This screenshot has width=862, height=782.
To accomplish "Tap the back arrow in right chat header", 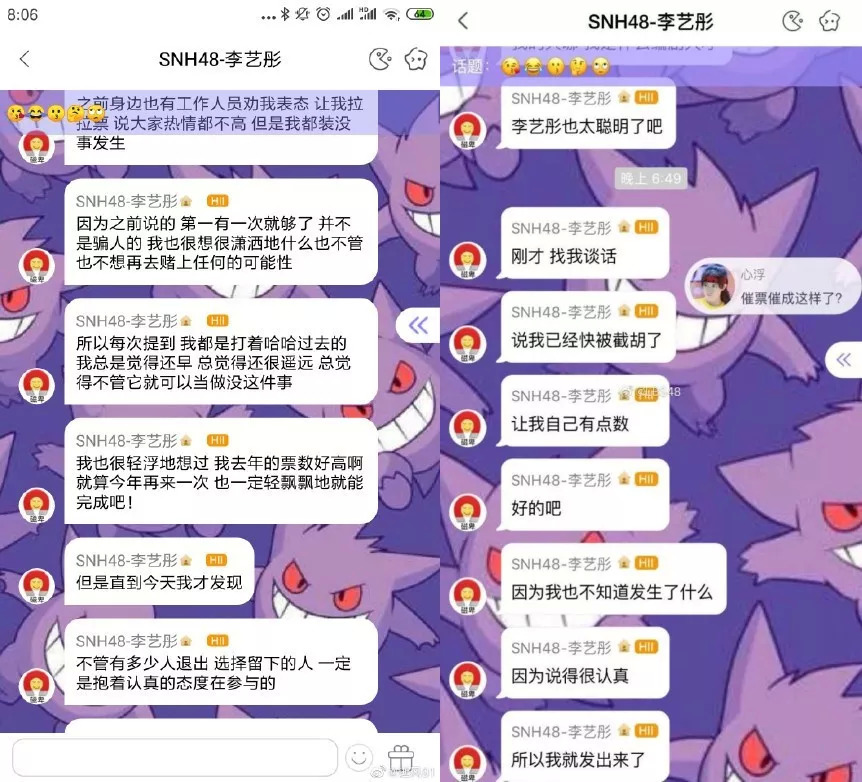I will (463, 21).
